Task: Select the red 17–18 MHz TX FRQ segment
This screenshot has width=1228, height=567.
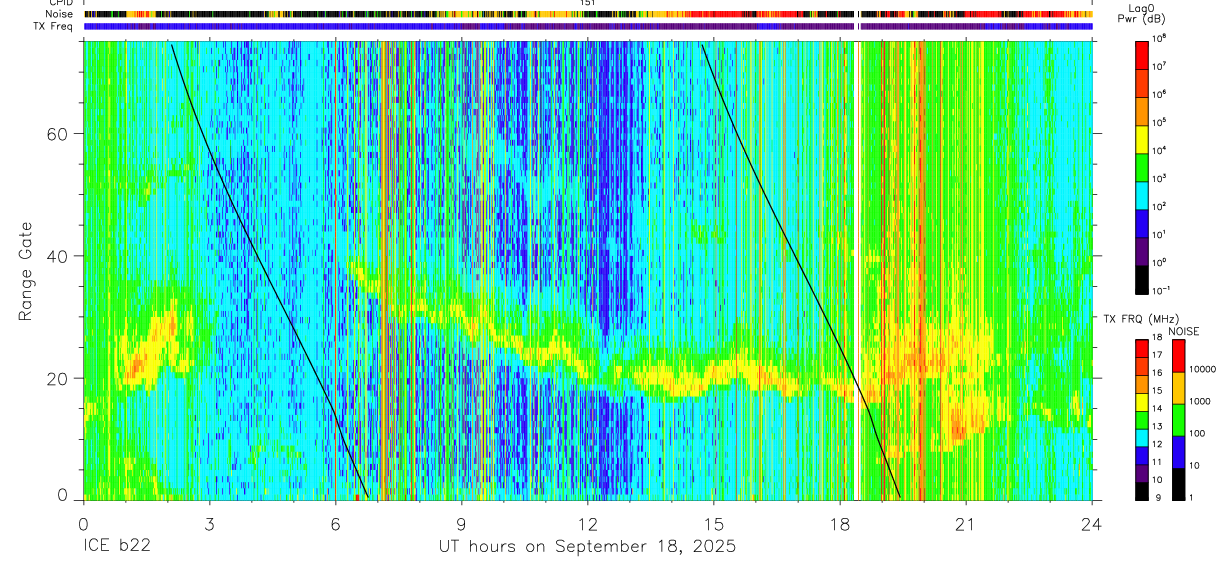Action: point(1141,349)
